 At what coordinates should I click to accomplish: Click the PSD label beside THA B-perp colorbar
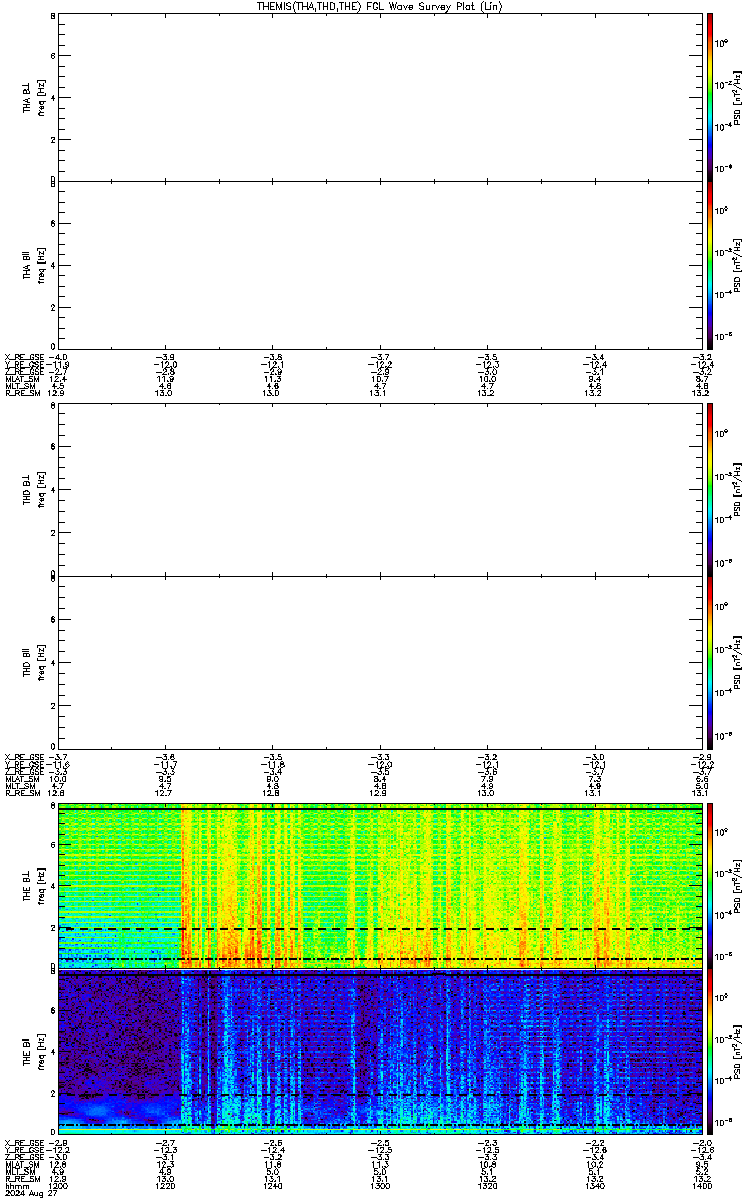737,96
